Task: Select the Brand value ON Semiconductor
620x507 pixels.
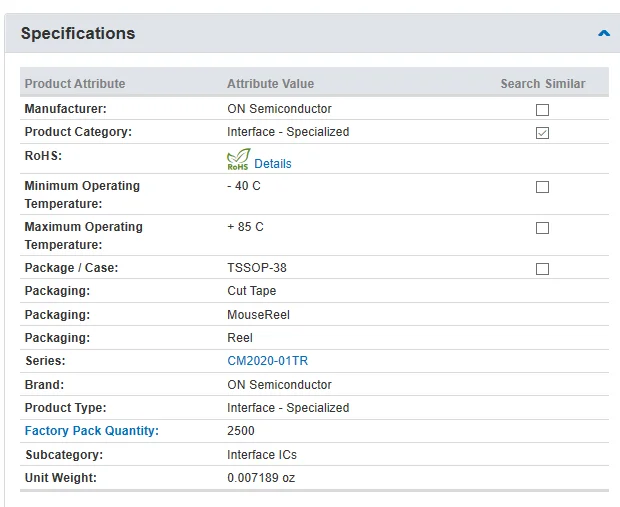Action: tap(279, 385)
